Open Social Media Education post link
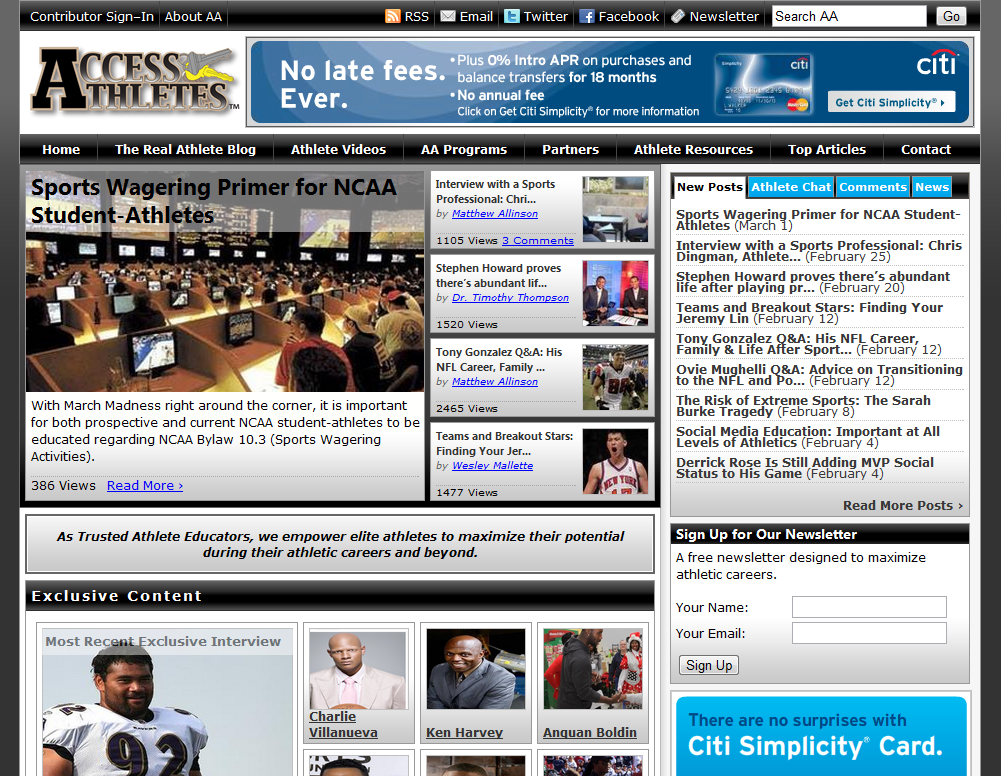Image resolution: width=1001 pixels, height=776 pixels. [x=808, y=437]
